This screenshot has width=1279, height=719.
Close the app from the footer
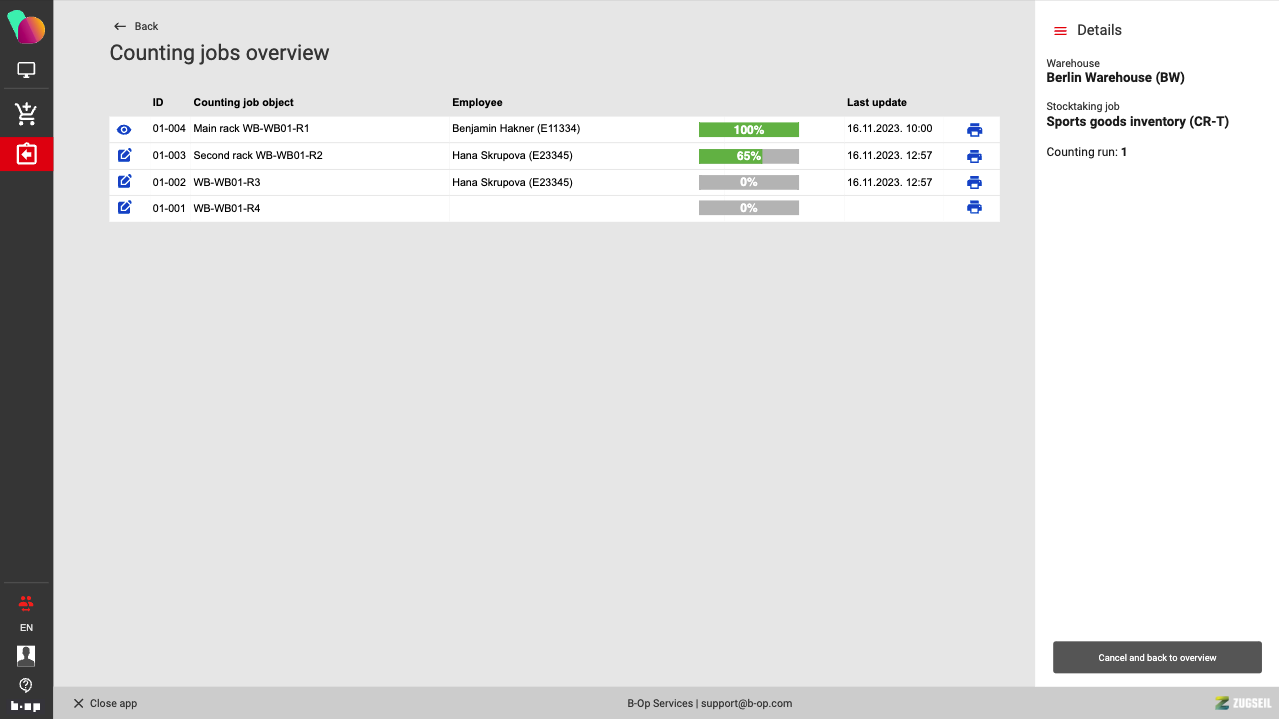click(x=105, y=703)
